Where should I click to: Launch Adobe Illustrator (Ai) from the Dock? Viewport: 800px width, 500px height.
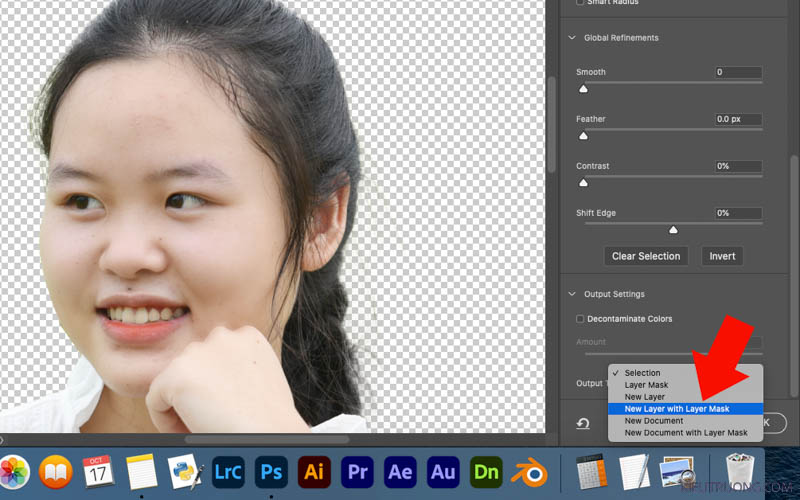pos(314,472)
